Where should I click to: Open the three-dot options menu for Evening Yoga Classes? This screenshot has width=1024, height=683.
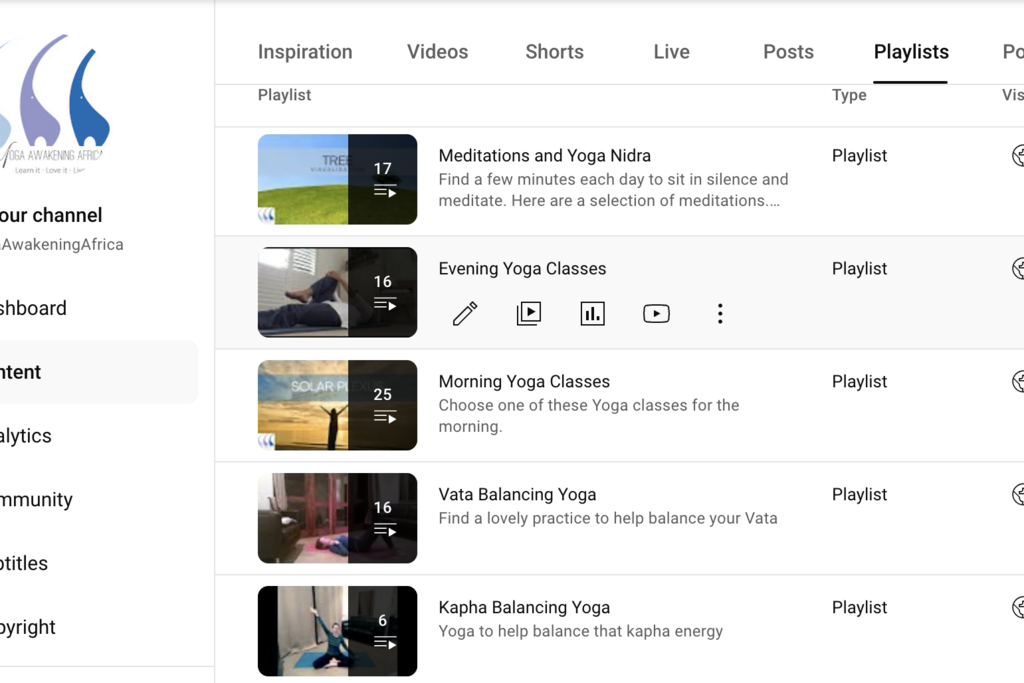pos(720,314)
